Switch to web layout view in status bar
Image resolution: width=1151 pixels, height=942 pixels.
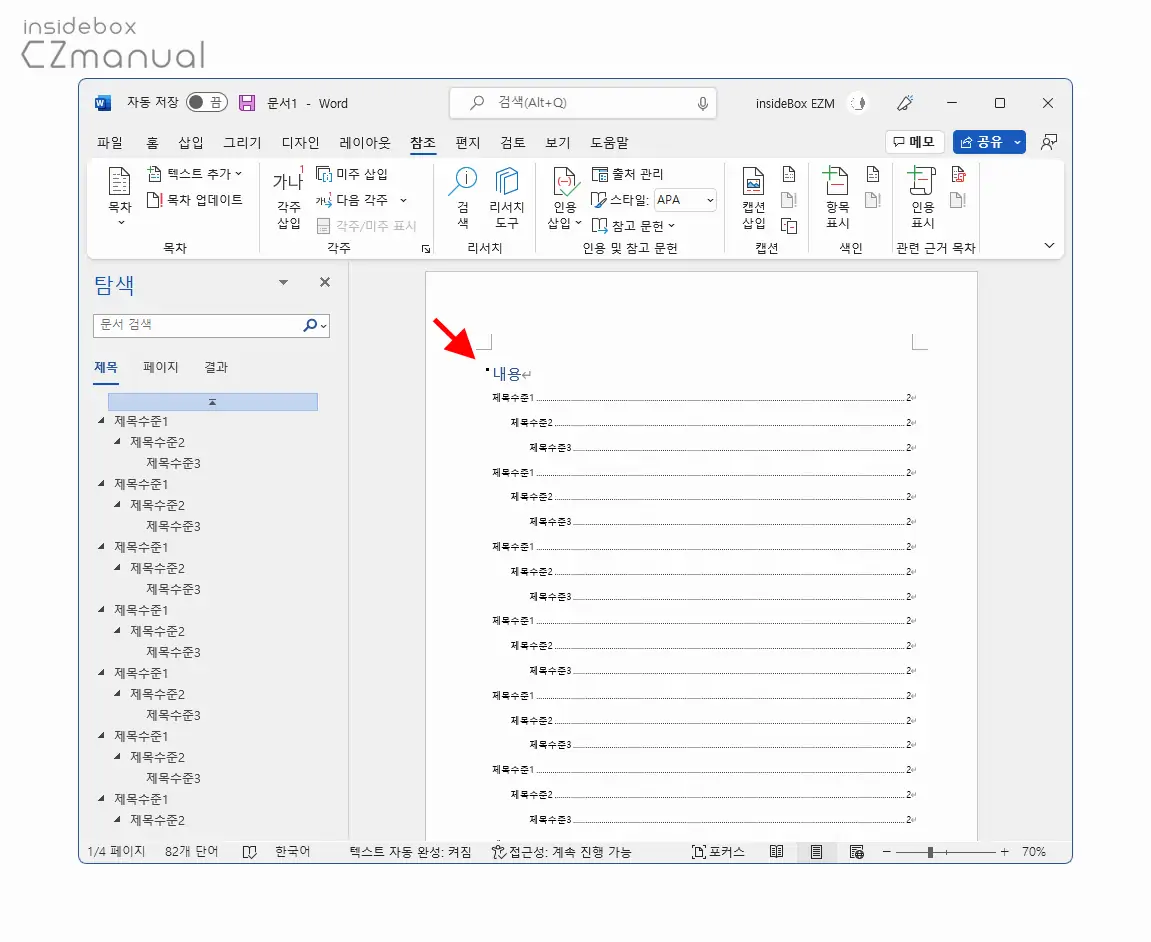(x=856, y=852)
